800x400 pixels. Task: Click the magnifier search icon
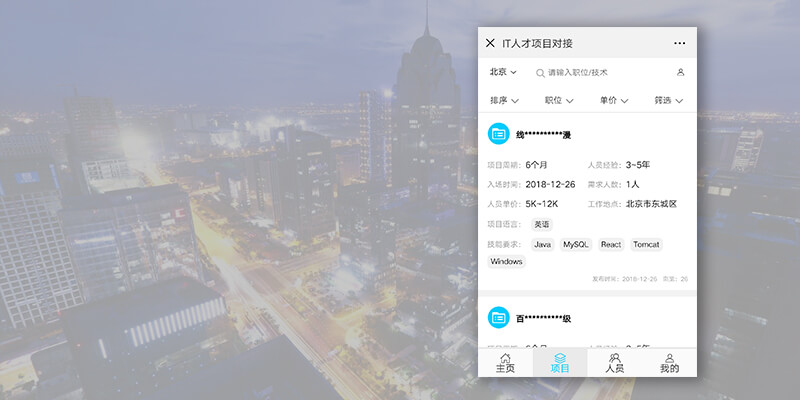coord(540,73)
